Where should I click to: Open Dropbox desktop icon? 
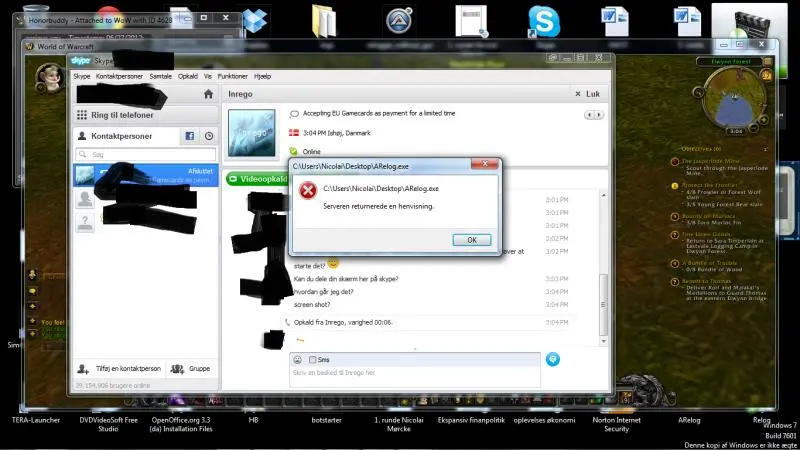[x=255, y=21]
